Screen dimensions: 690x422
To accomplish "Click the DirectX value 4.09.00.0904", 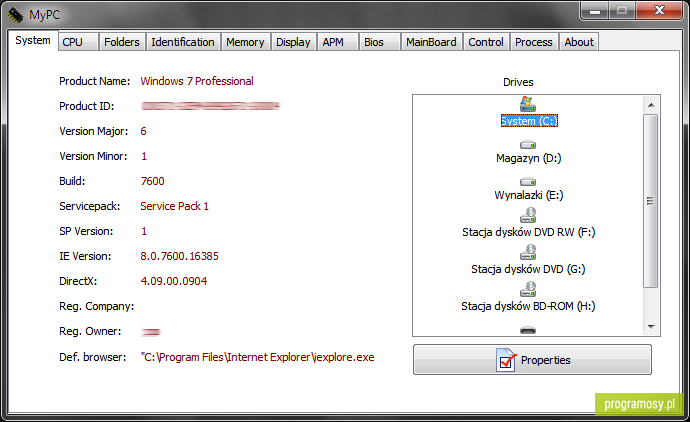I will pos(173,281).
